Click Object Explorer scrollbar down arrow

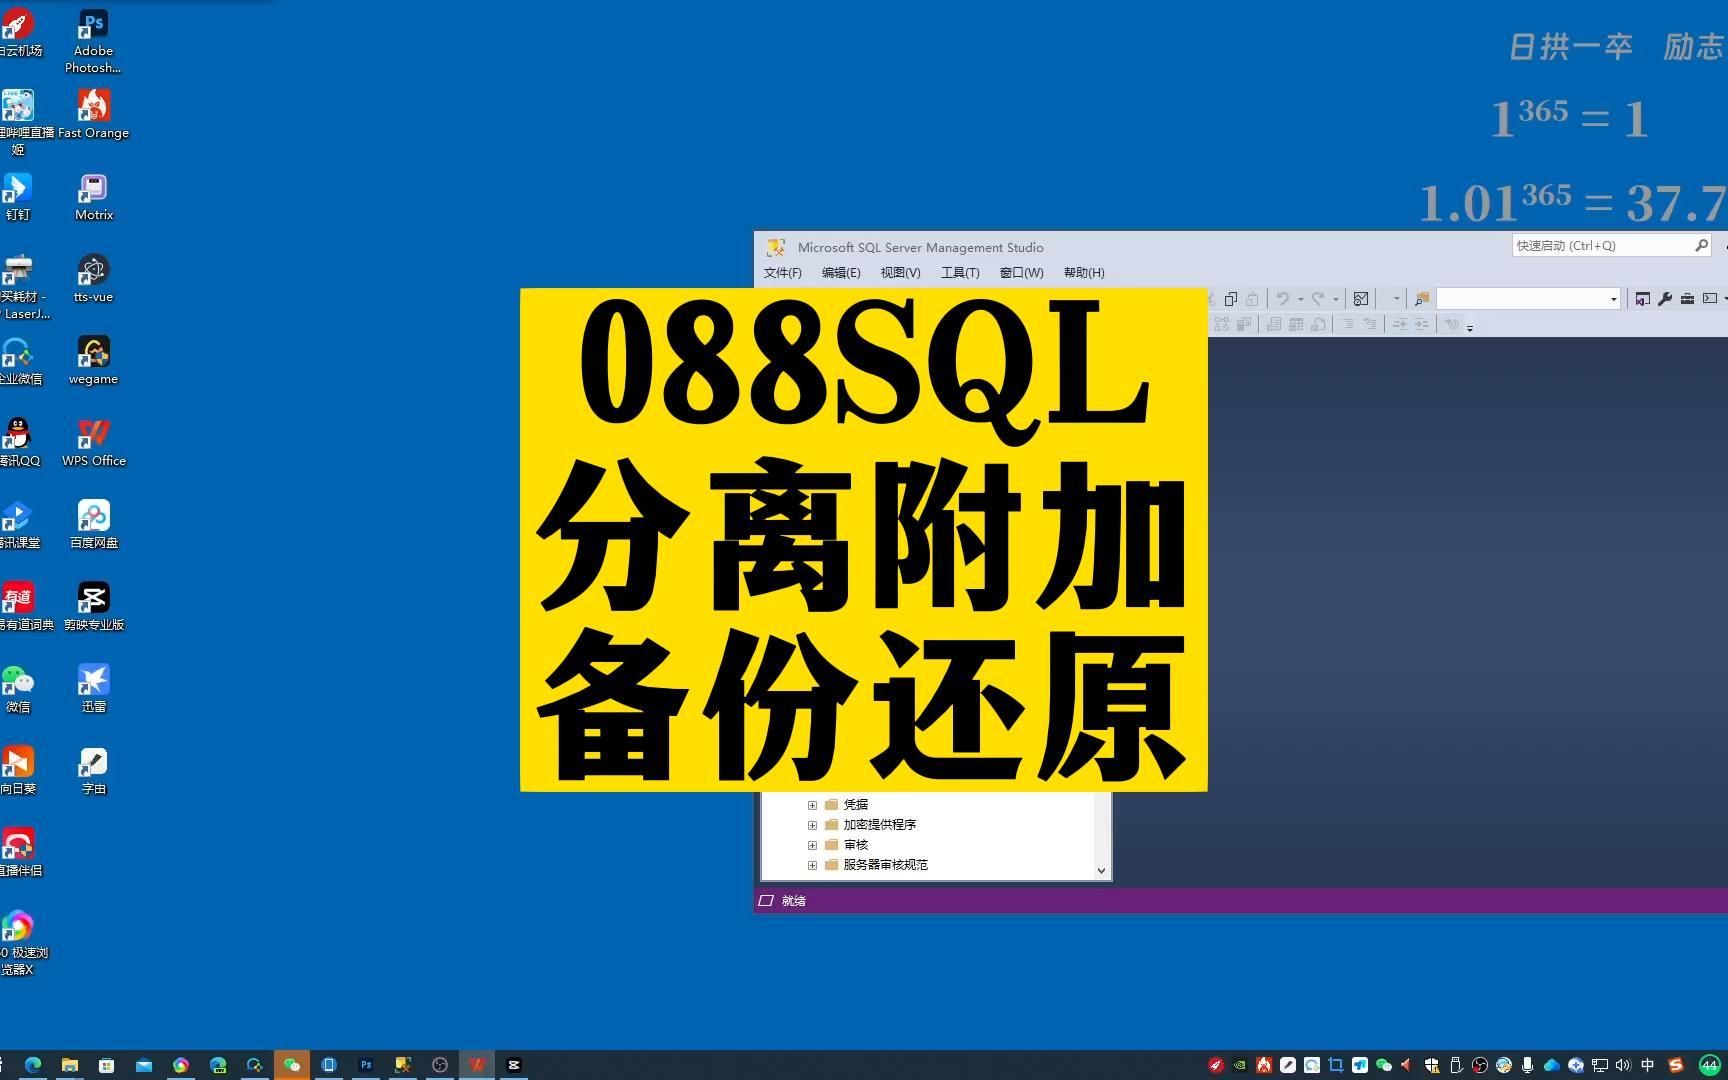click(1101, 870)
